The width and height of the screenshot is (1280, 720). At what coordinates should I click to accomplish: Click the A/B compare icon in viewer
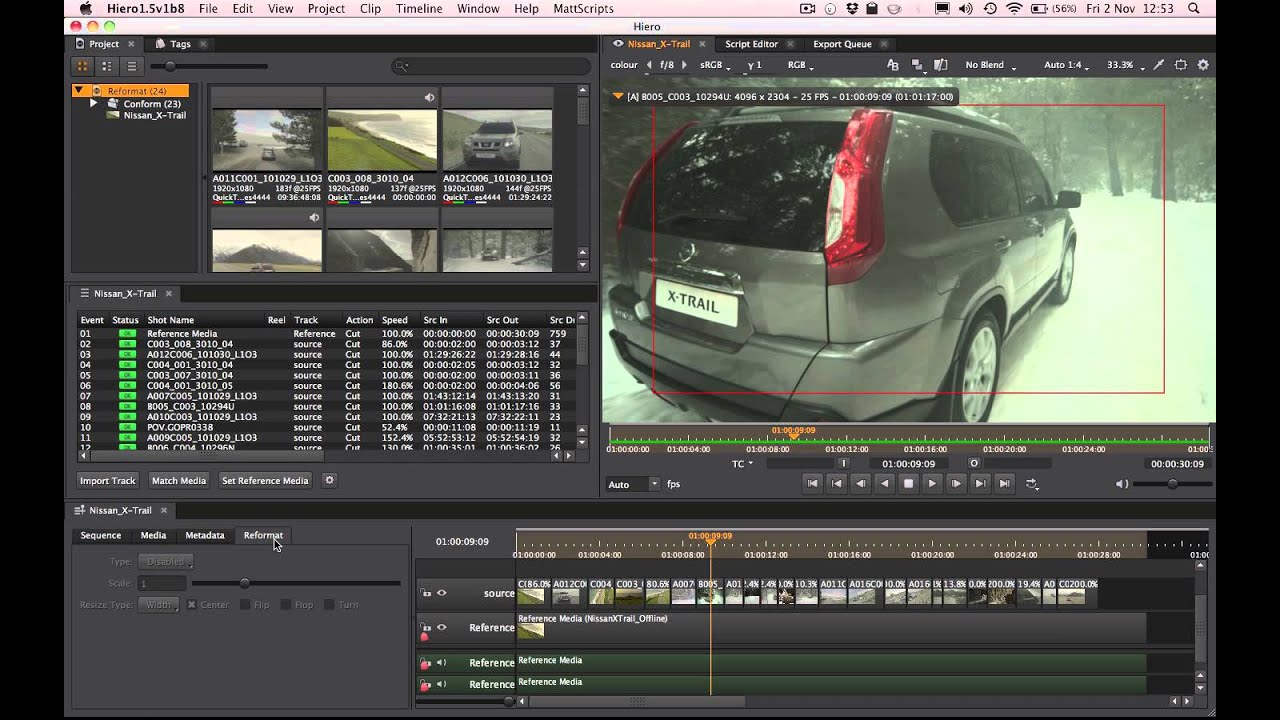click(x=893, y=65)
